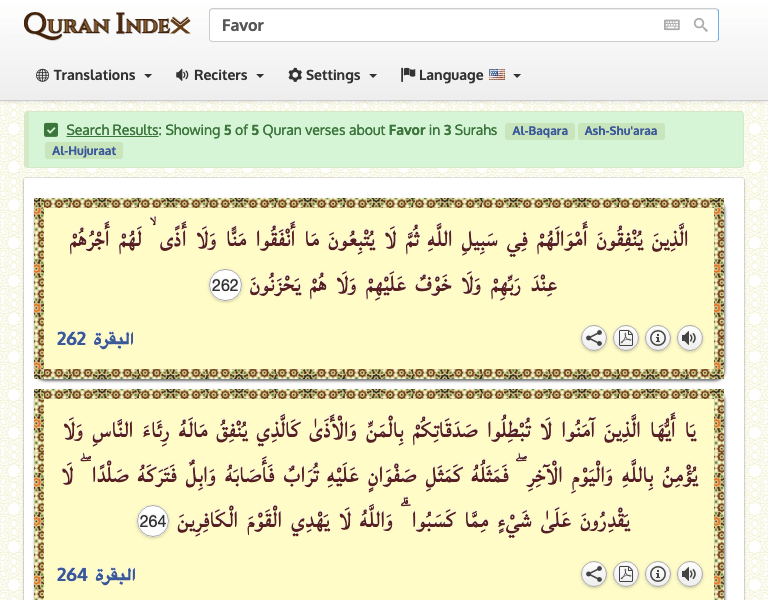768x600 pixels.
Task: Click the Favor search input field
Action: 463,25
